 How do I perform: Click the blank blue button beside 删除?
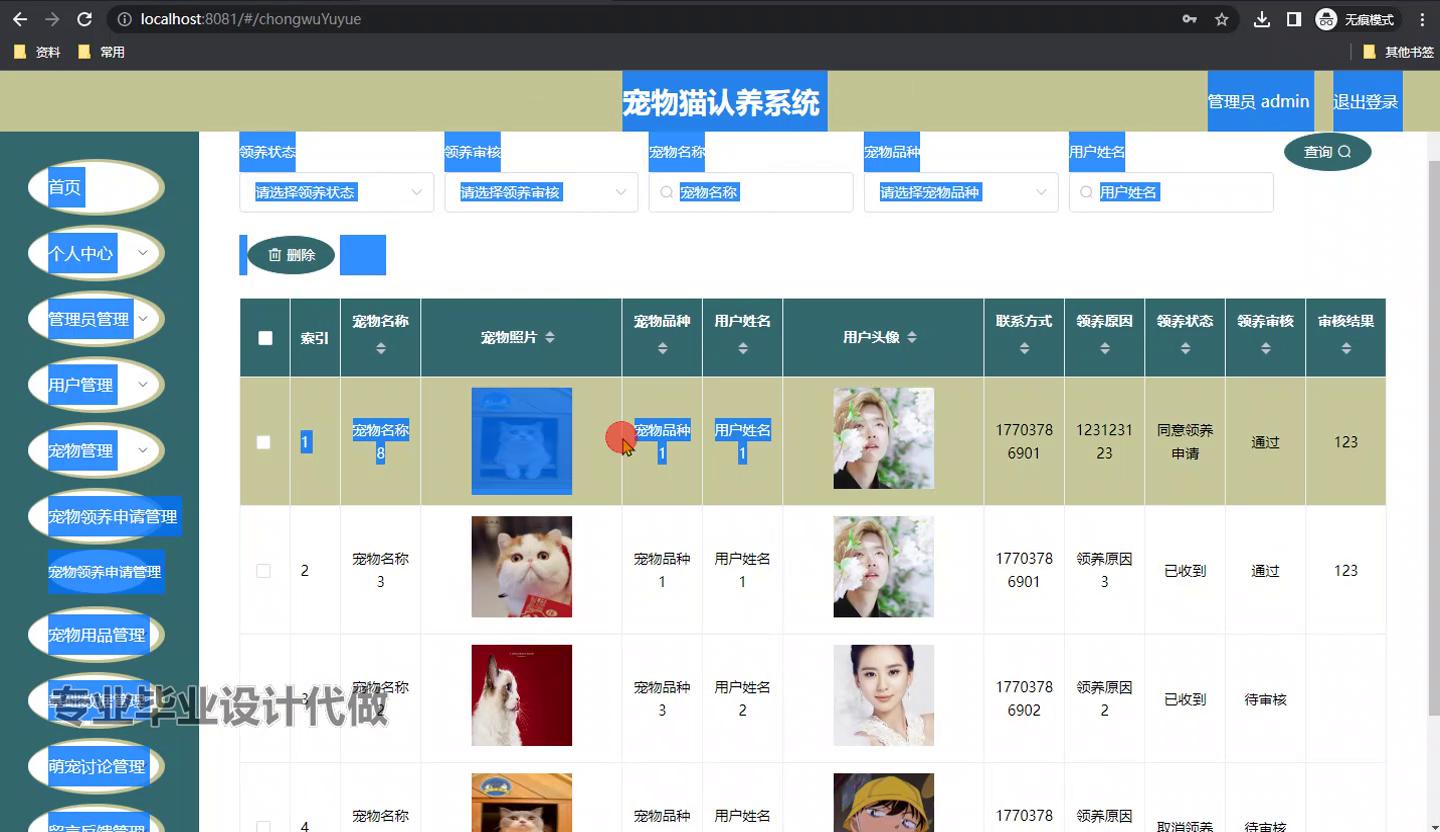click(x=363, y=255)
